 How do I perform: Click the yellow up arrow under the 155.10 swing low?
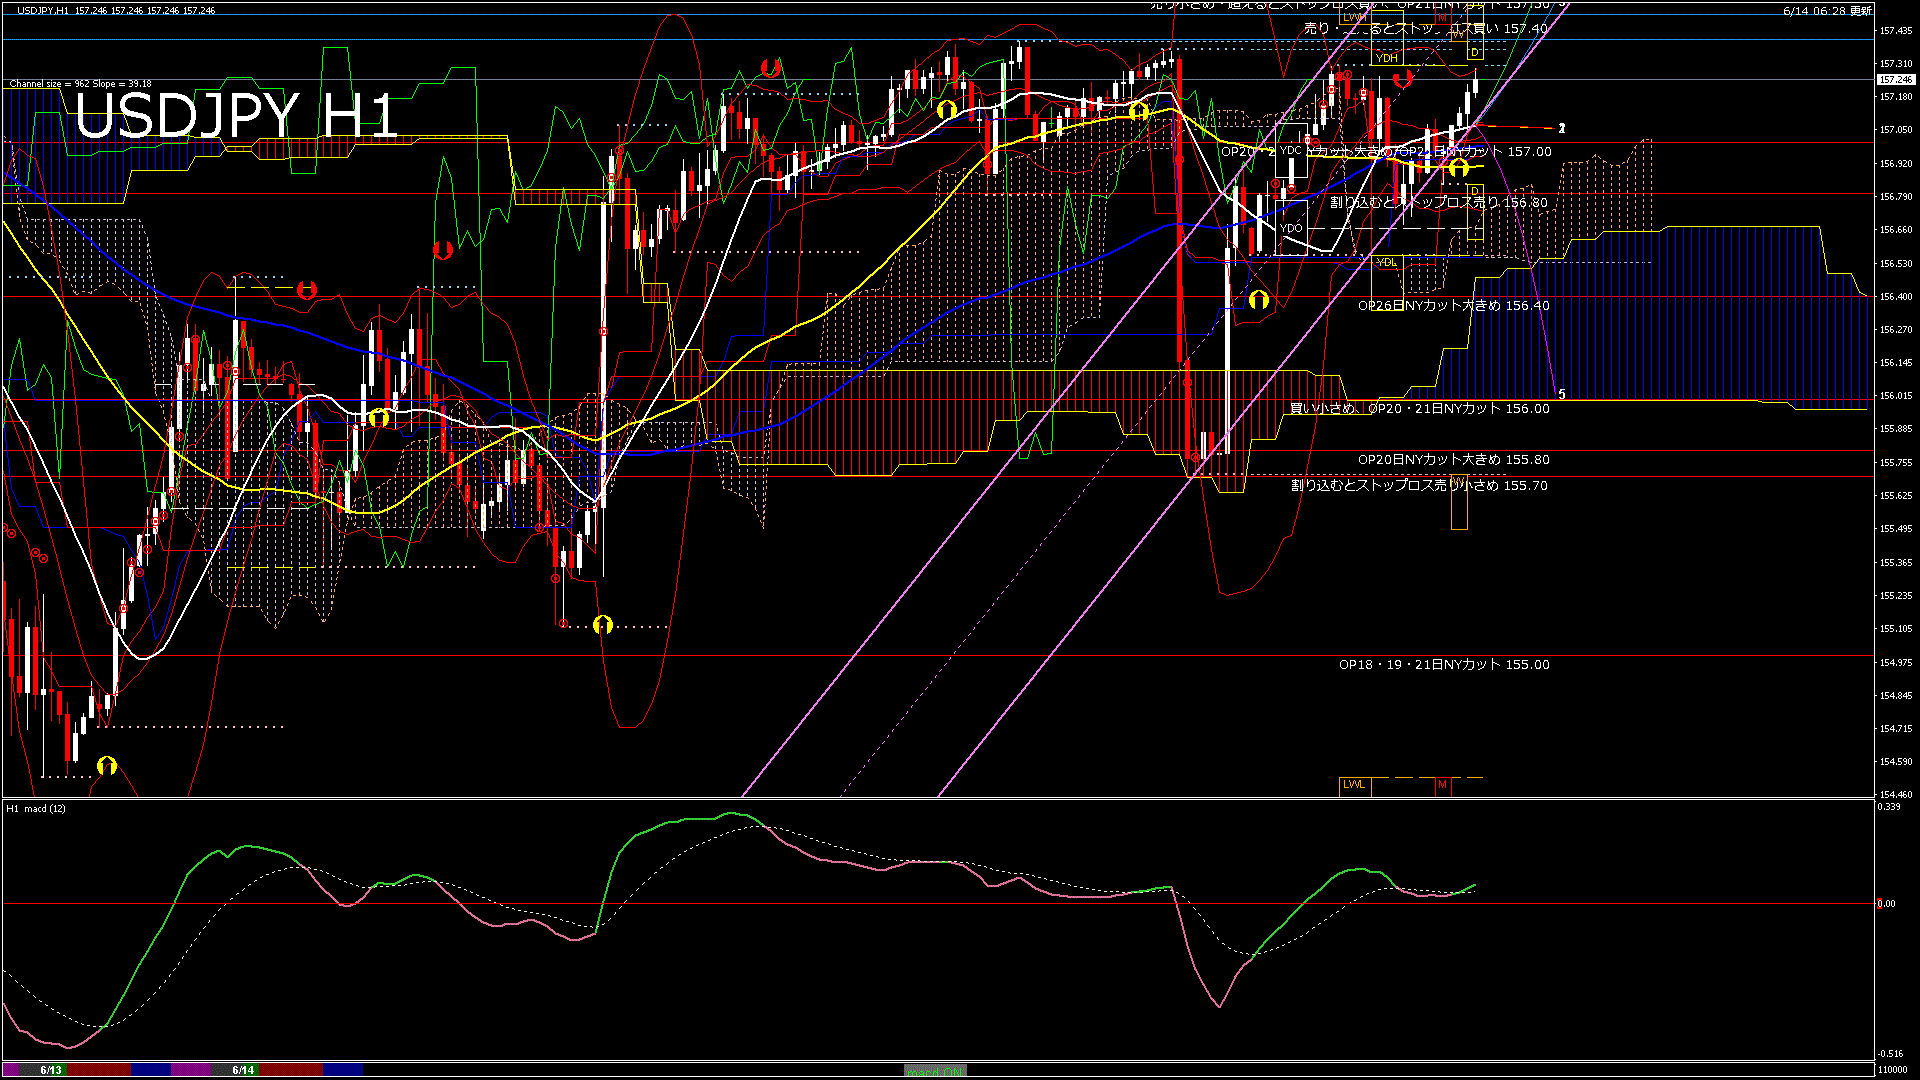602,625
